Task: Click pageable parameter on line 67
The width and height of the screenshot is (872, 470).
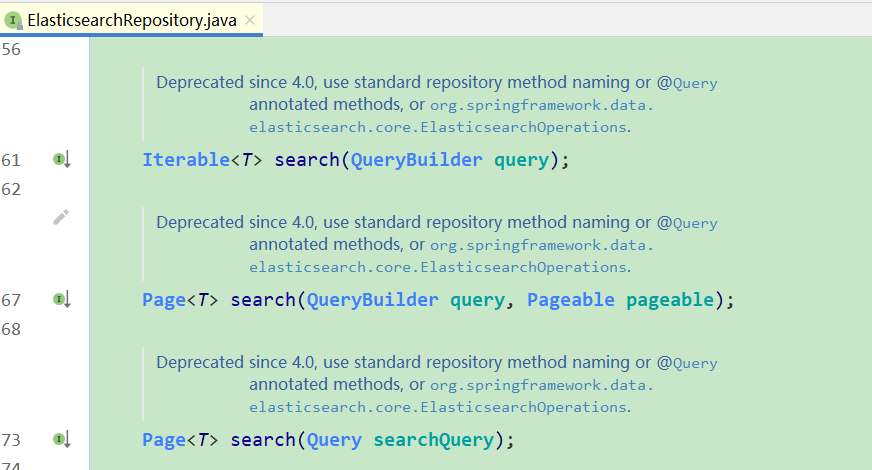Action: [670, 300]
